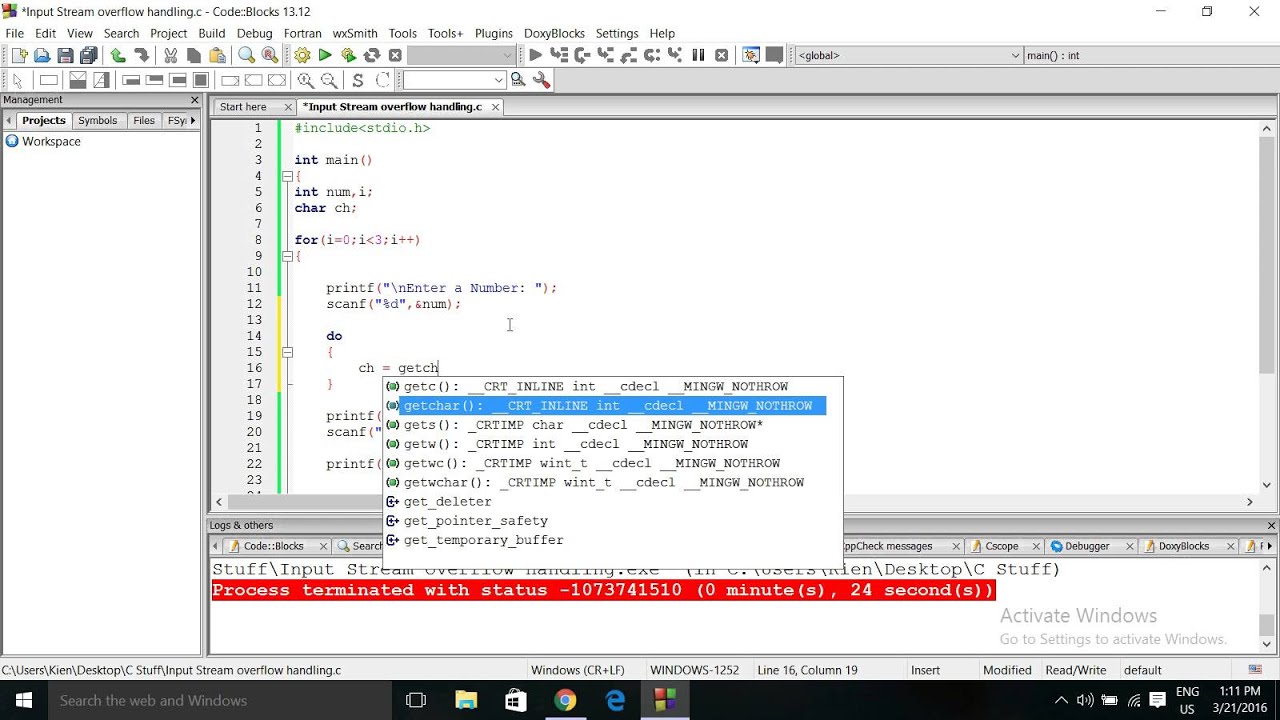The height and width of the screenshot is (720, 1280).
Task: Toggle source view S icon
Action: (358, 80)
